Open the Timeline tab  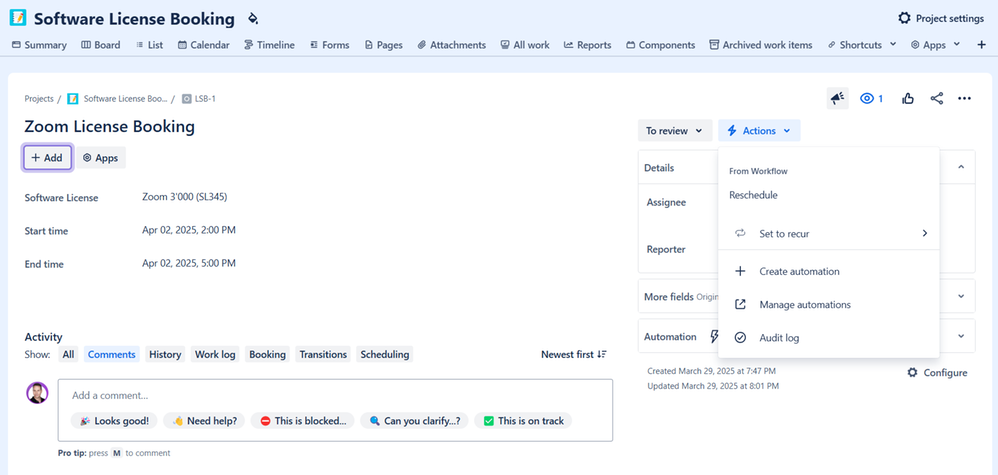tap(269, 45)
